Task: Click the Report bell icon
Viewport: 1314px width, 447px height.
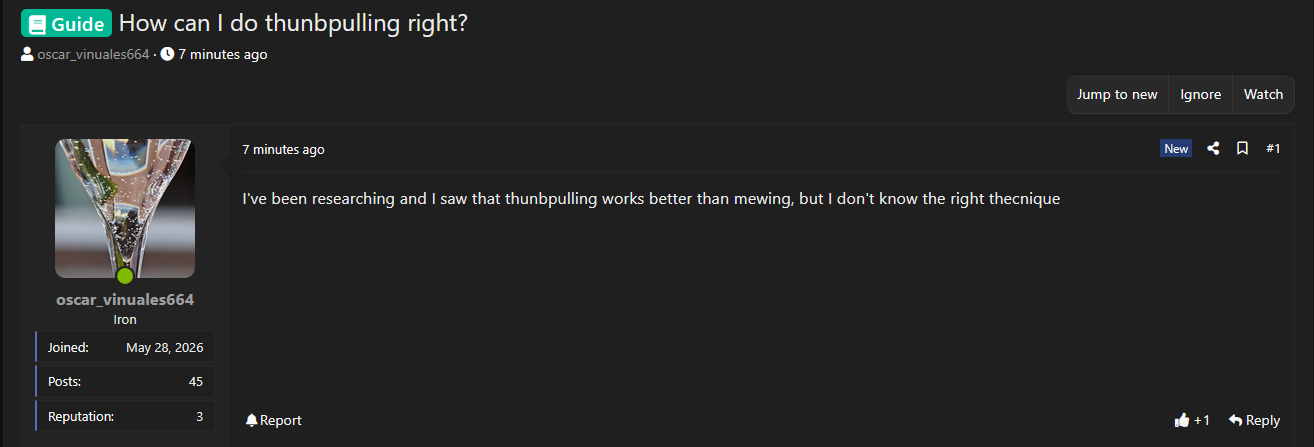Action: [251, 420]
